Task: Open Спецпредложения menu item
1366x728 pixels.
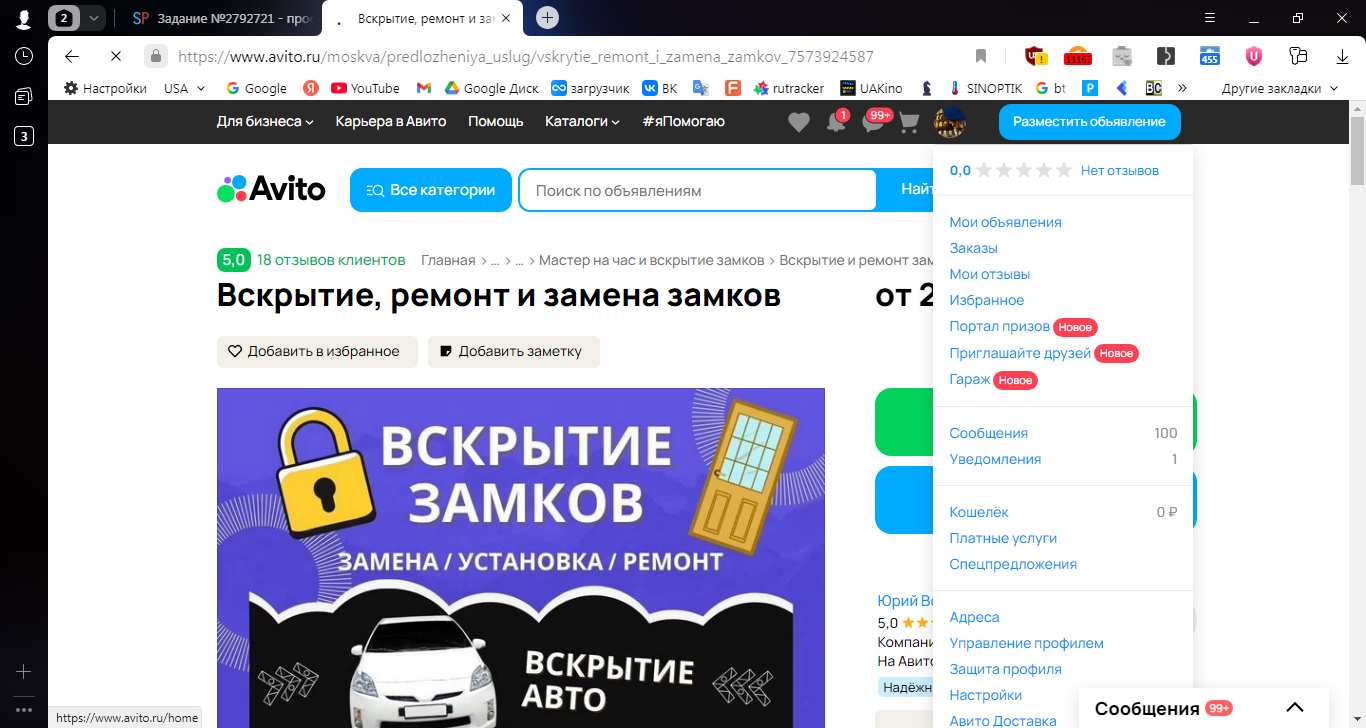Action: pos(1013,564)
